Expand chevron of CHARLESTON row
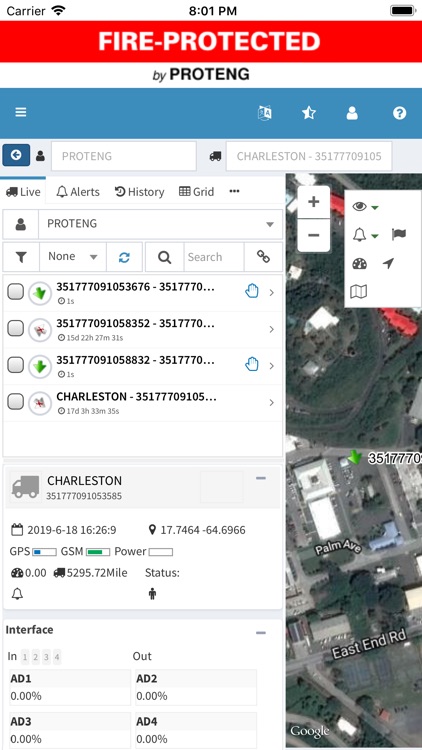The image size is (422, 750). click(272, 403)
